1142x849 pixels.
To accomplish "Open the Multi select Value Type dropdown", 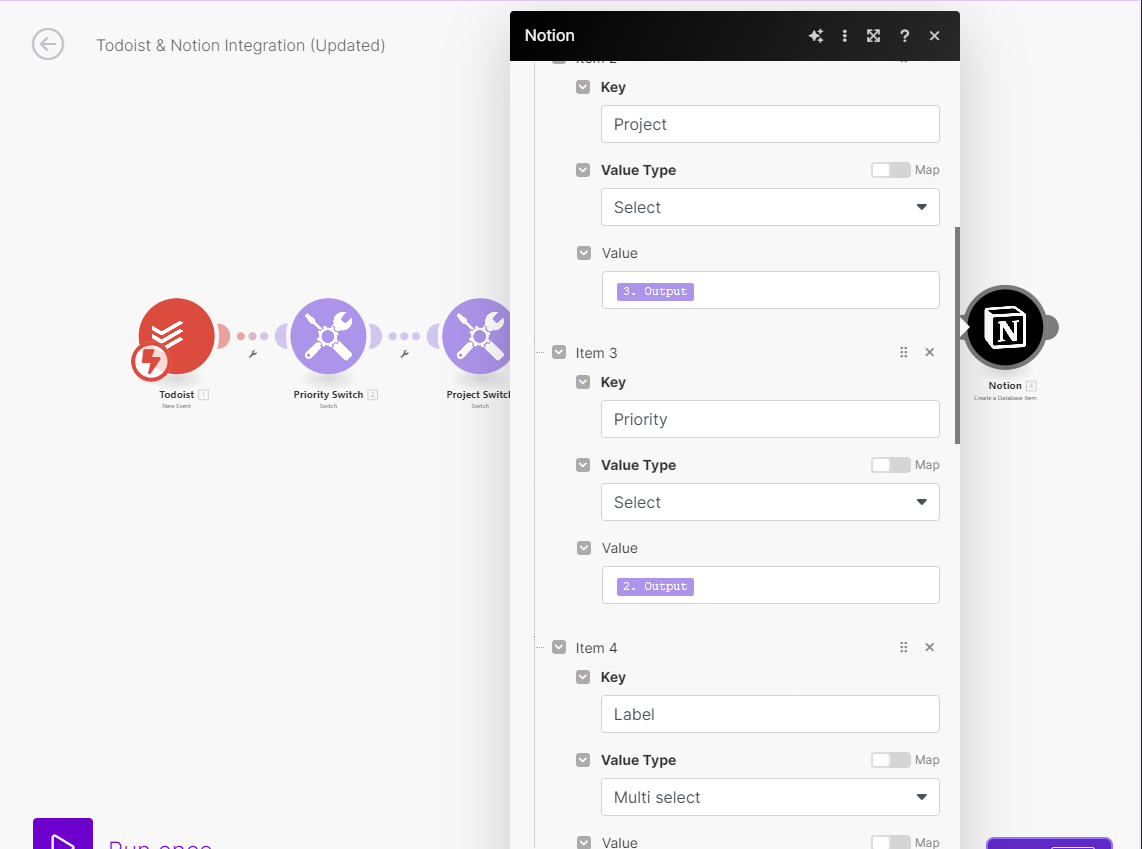I will click(x=770, y=797).
